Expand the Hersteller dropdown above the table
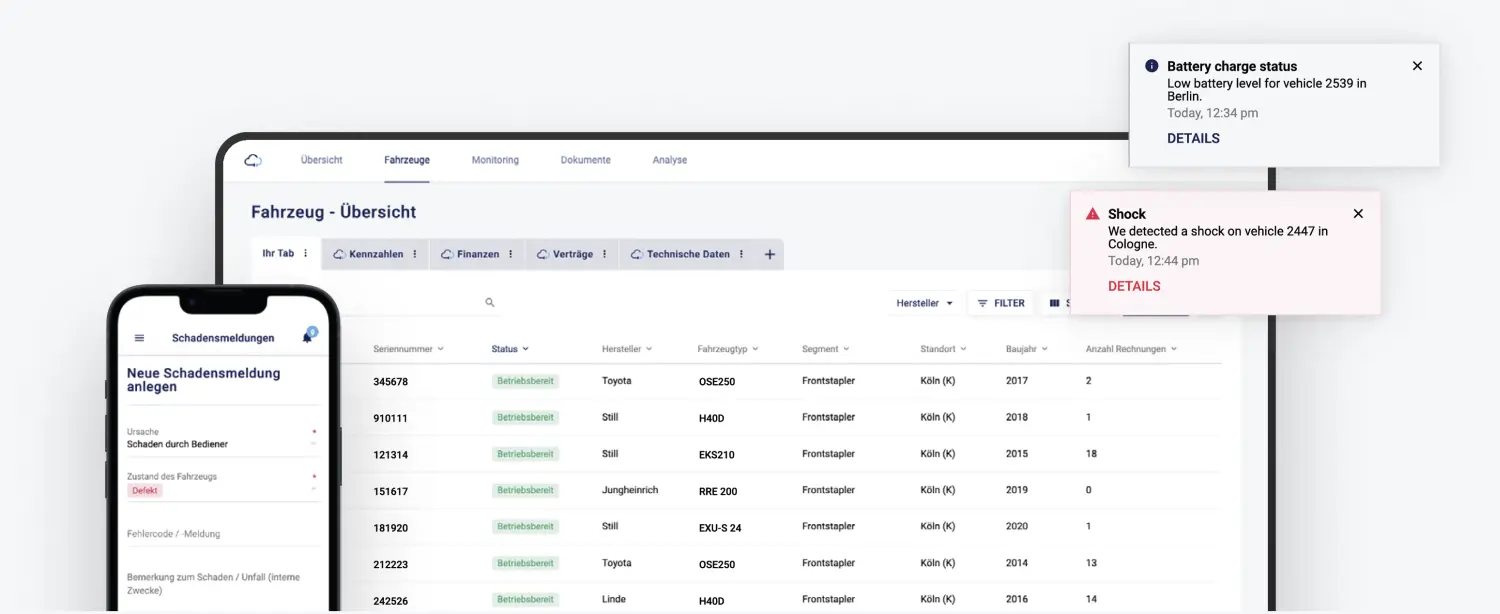This screenshot has height=614, width=1500. tap(924, 303)
